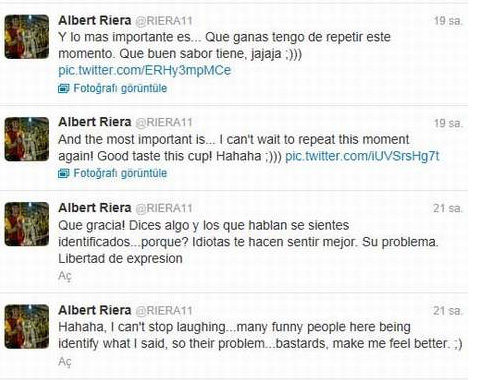Click @RIERA11 handle in fourth tweet
Screen dimensions: 478x380
[164, 311]
